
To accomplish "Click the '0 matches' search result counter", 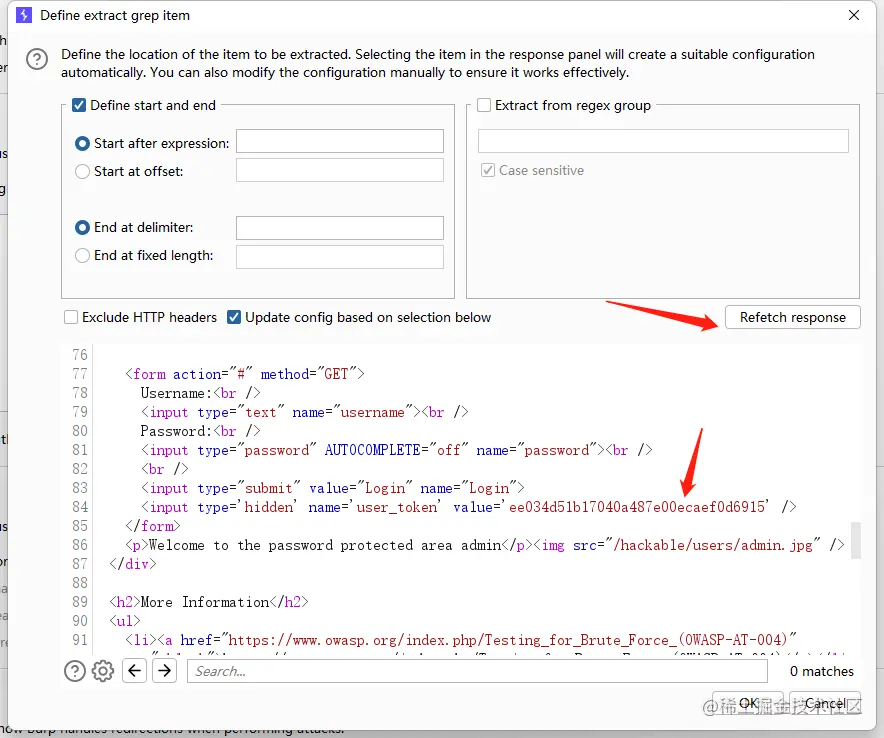I will (x=821, y=671).
